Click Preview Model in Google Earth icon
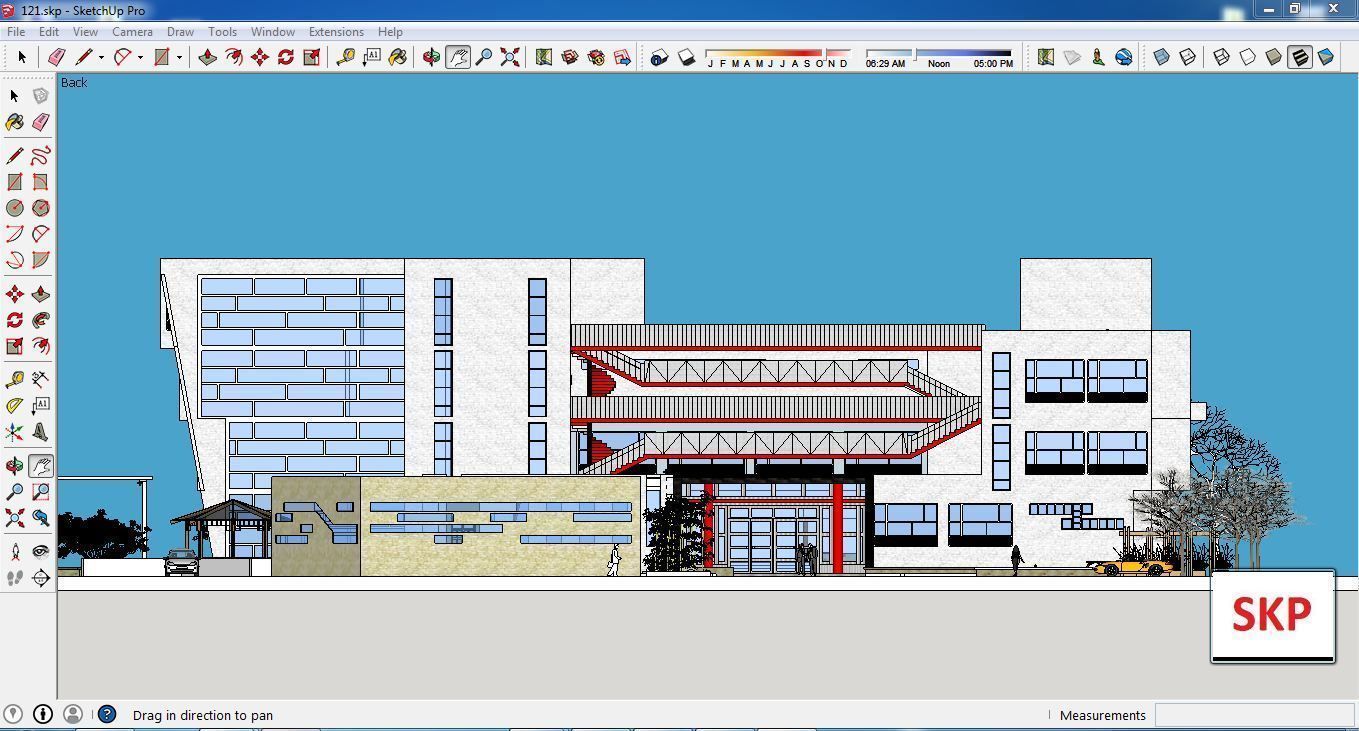1359x731 pixels. (1123, 57)
